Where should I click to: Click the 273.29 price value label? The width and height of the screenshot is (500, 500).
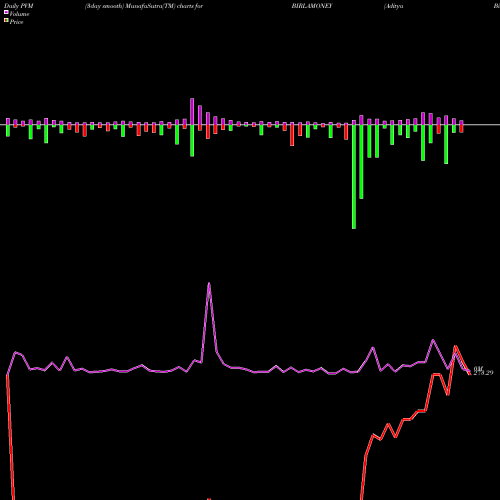[483, 373]
